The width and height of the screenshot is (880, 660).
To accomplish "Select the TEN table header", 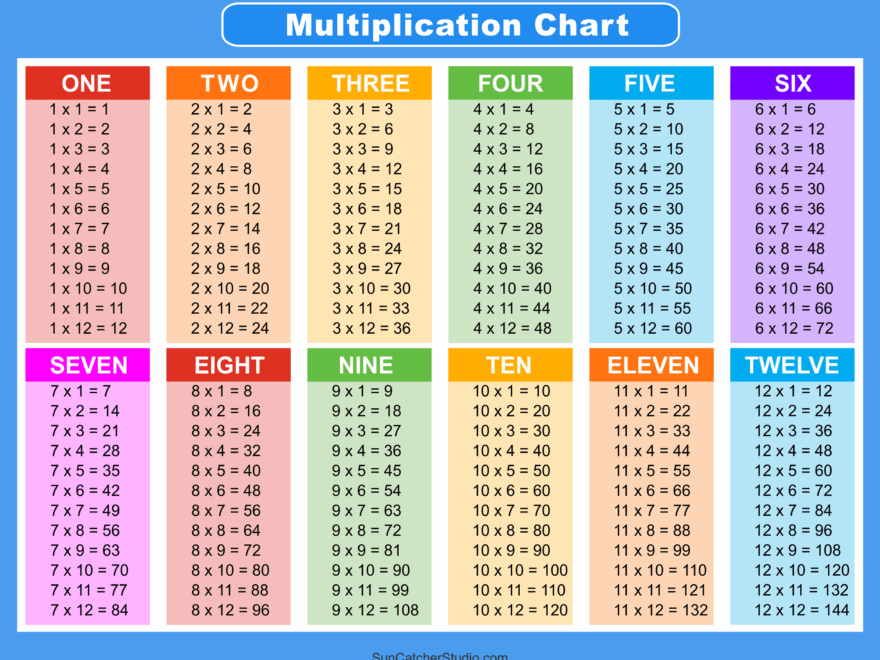I will (510, 365).
